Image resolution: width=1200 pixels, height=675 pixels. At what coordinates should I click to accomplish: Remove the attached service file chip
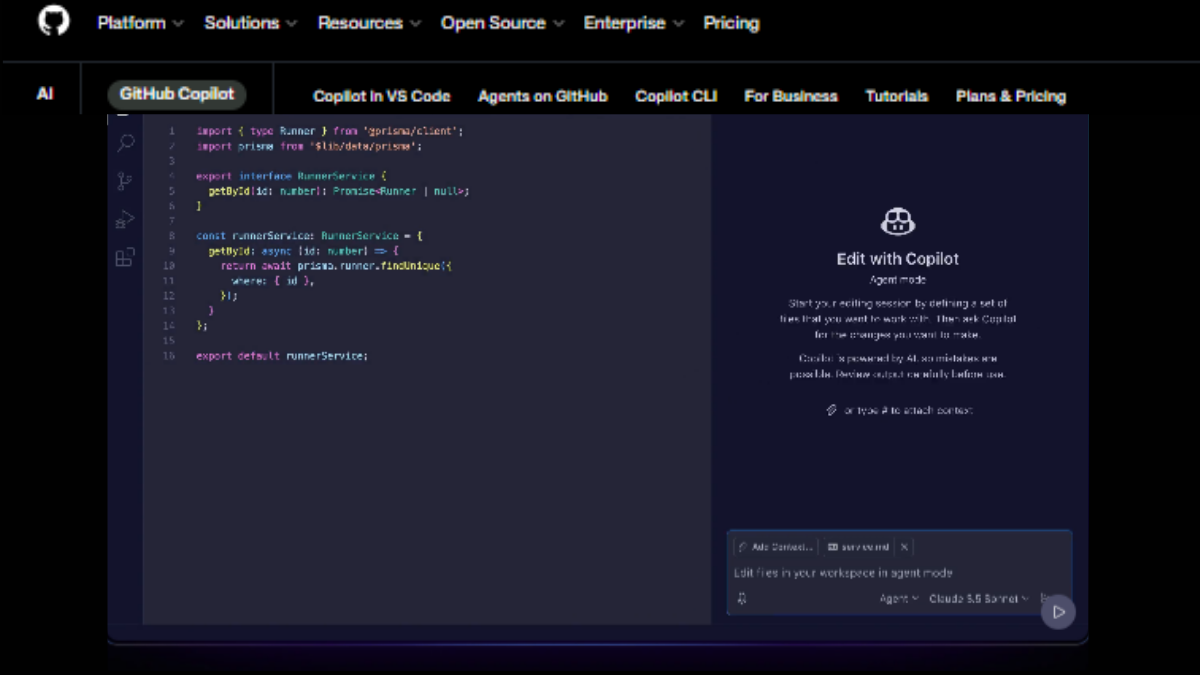pos(904,547)
